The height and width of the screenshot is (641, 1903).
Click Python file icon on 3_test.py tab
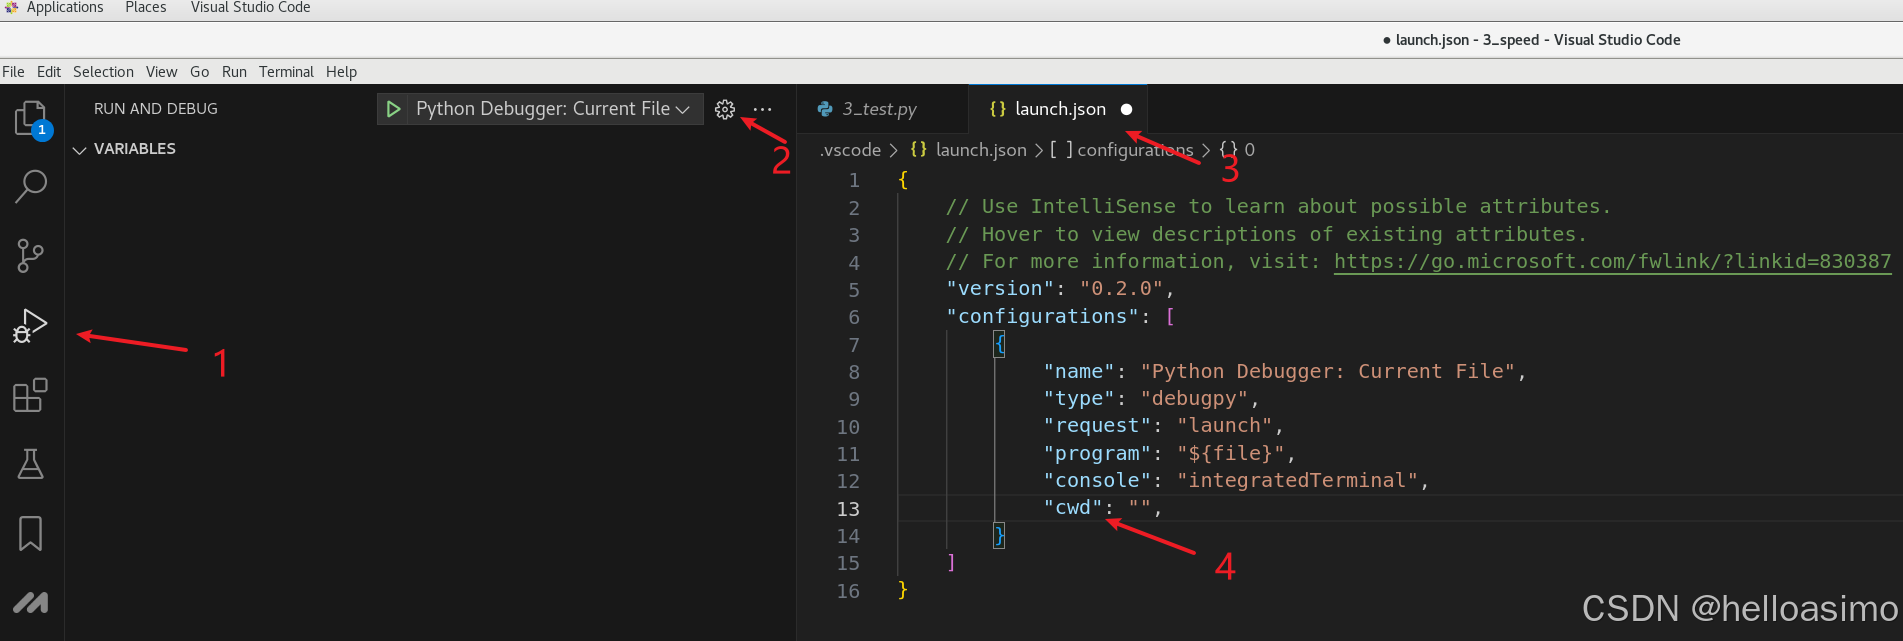tap(825, 109)
